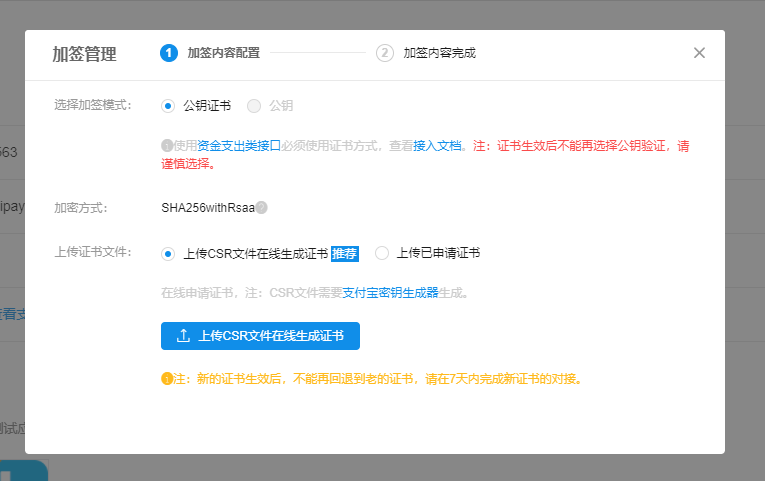This screenshot has height=481, width=765.
Task: Click the 加签管理 dialog title
Action: [x=84, y=54]
